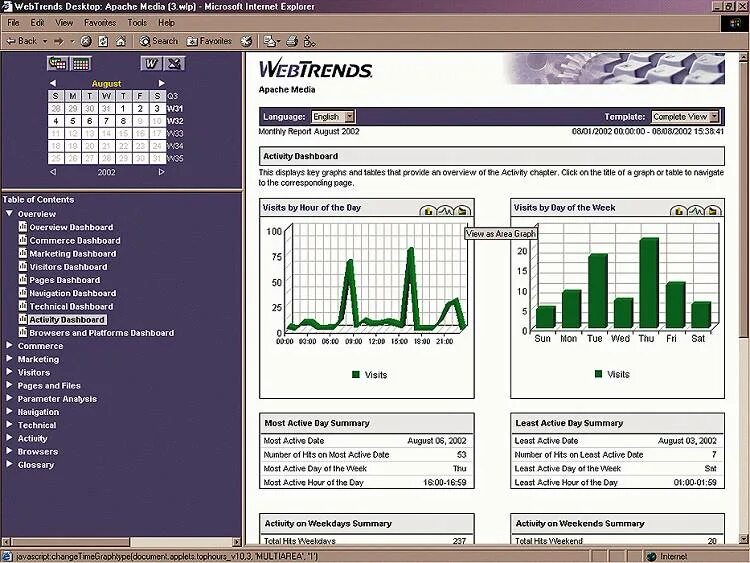Expand the Pages and Files section
Screen dimensions: 750x563
9,385
